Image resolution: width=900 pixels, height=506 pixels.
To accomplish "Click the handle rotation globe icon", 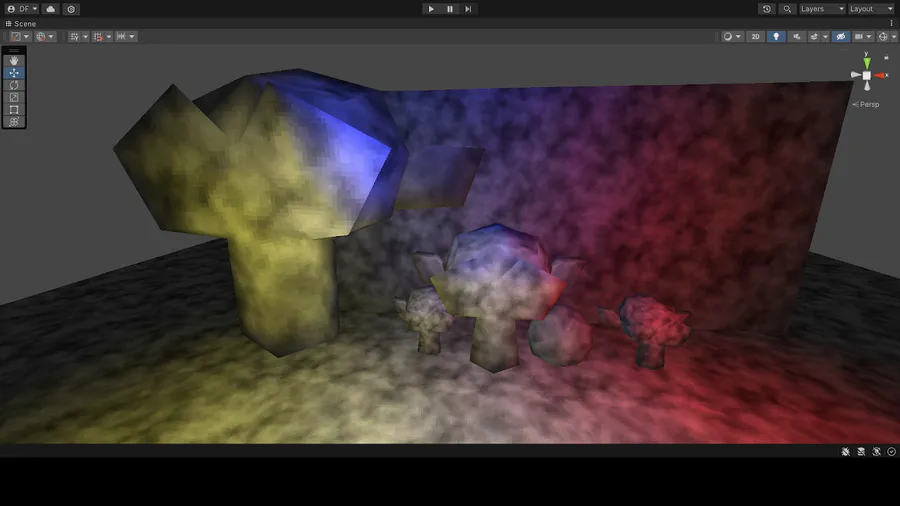I will point(41,36).
